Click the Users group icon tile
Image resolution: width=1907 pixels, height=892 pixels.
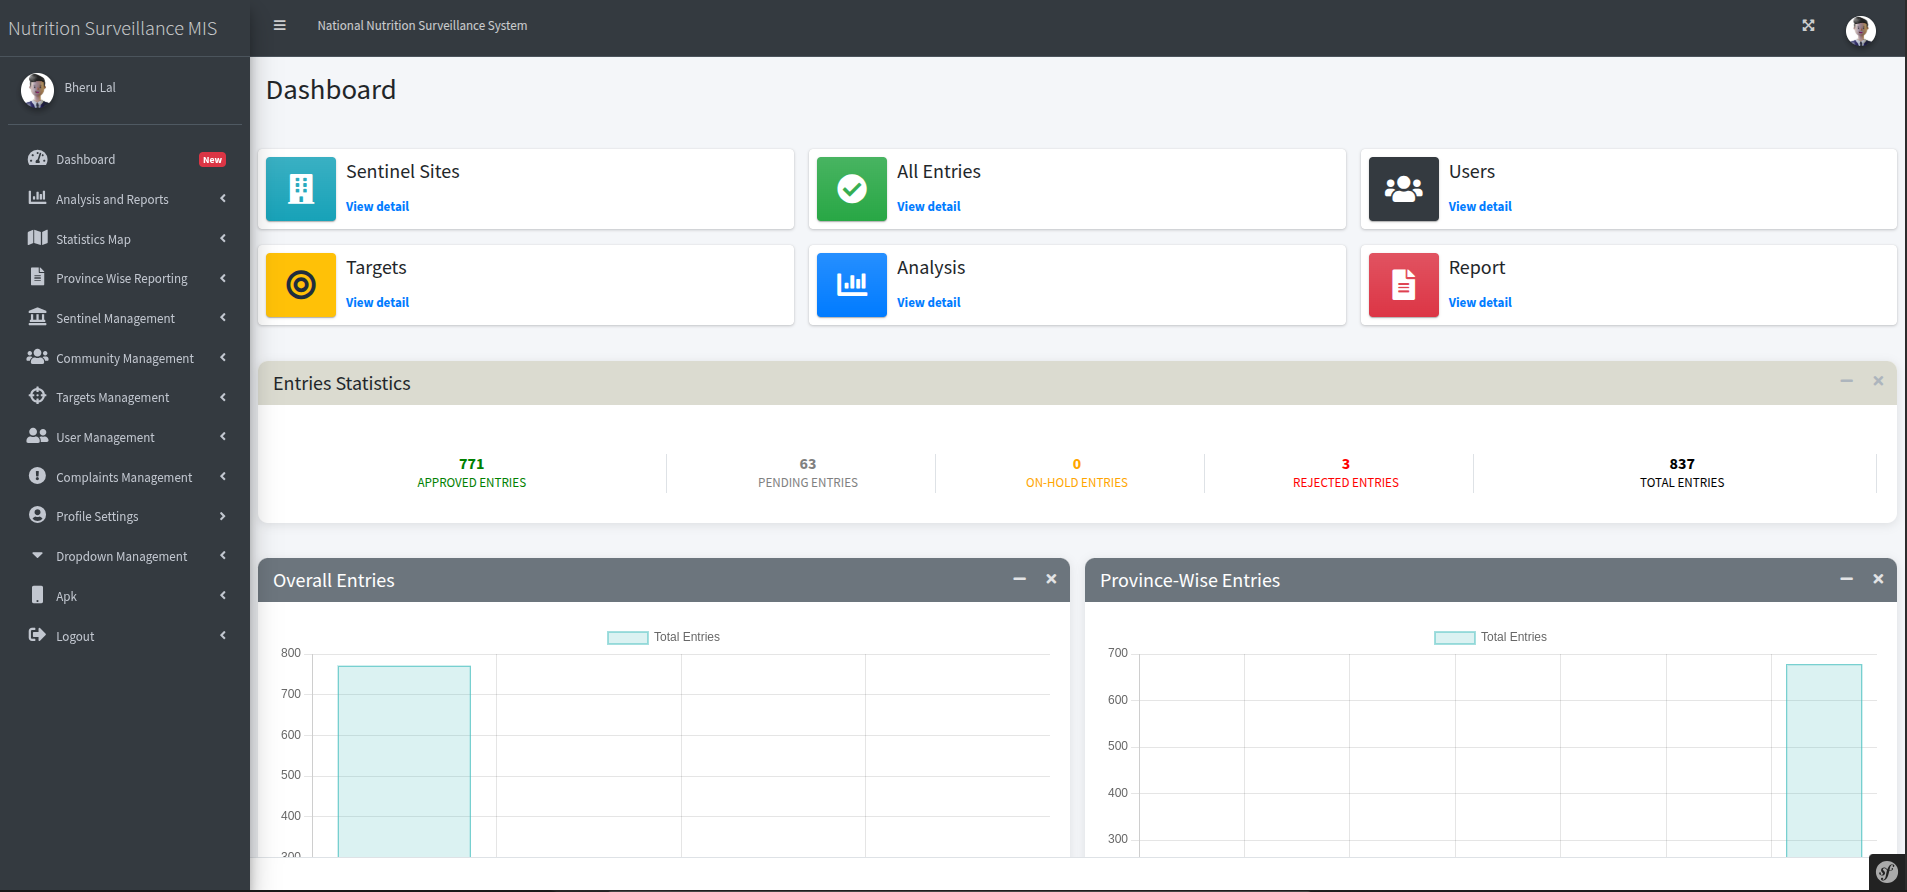tap(1404, 189)
